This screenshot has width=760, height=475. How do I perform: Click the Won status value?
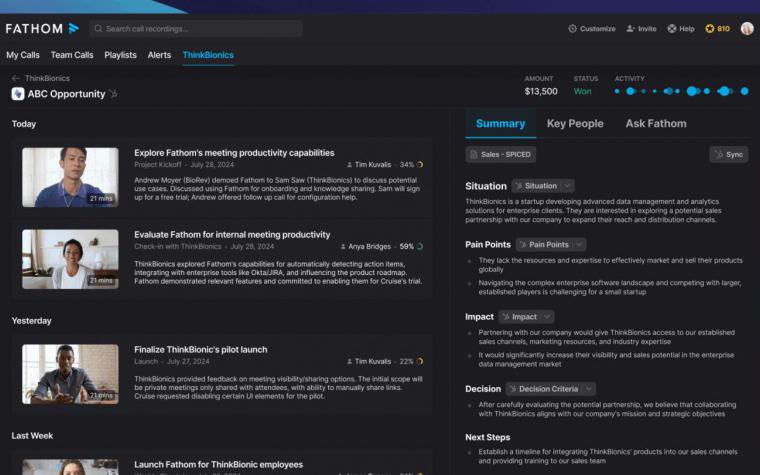click(x=582, y=91)
